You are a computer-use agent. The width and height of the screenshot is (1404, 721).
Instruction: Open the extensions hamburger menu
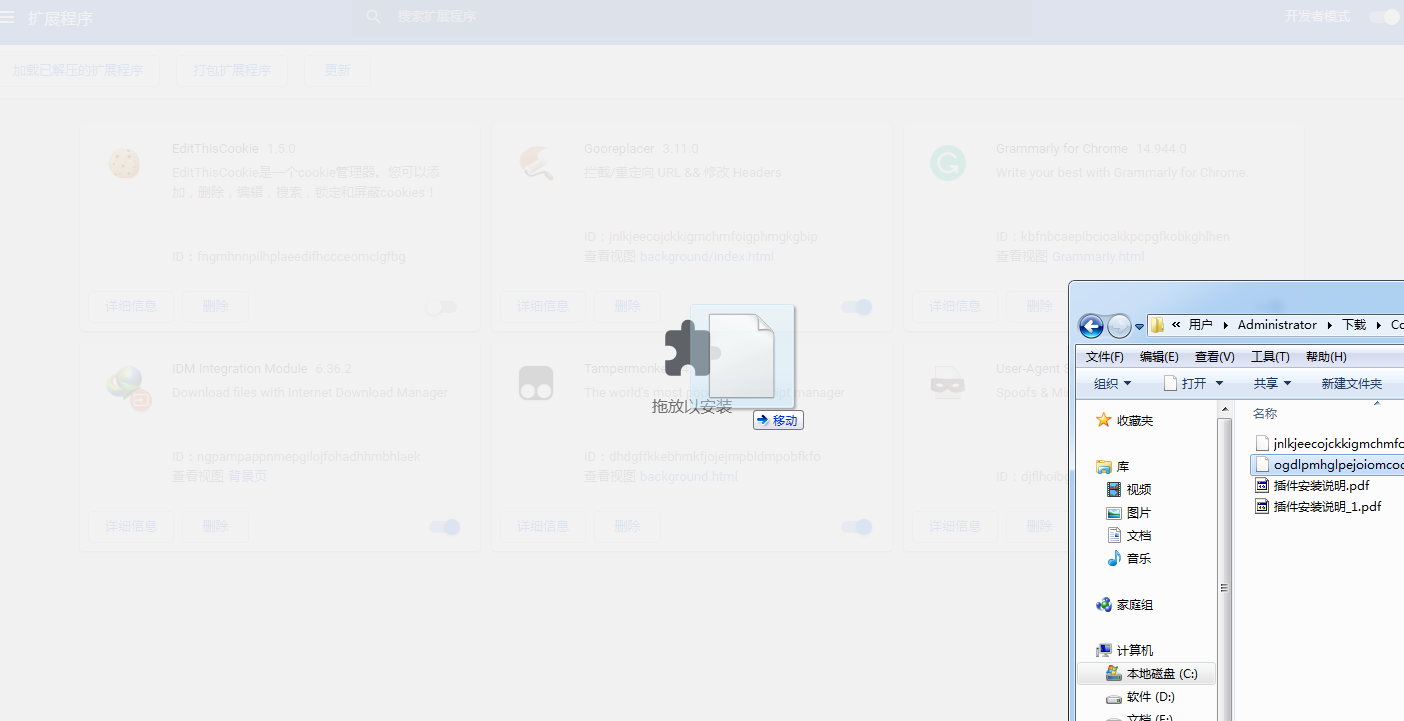[8, 17]
